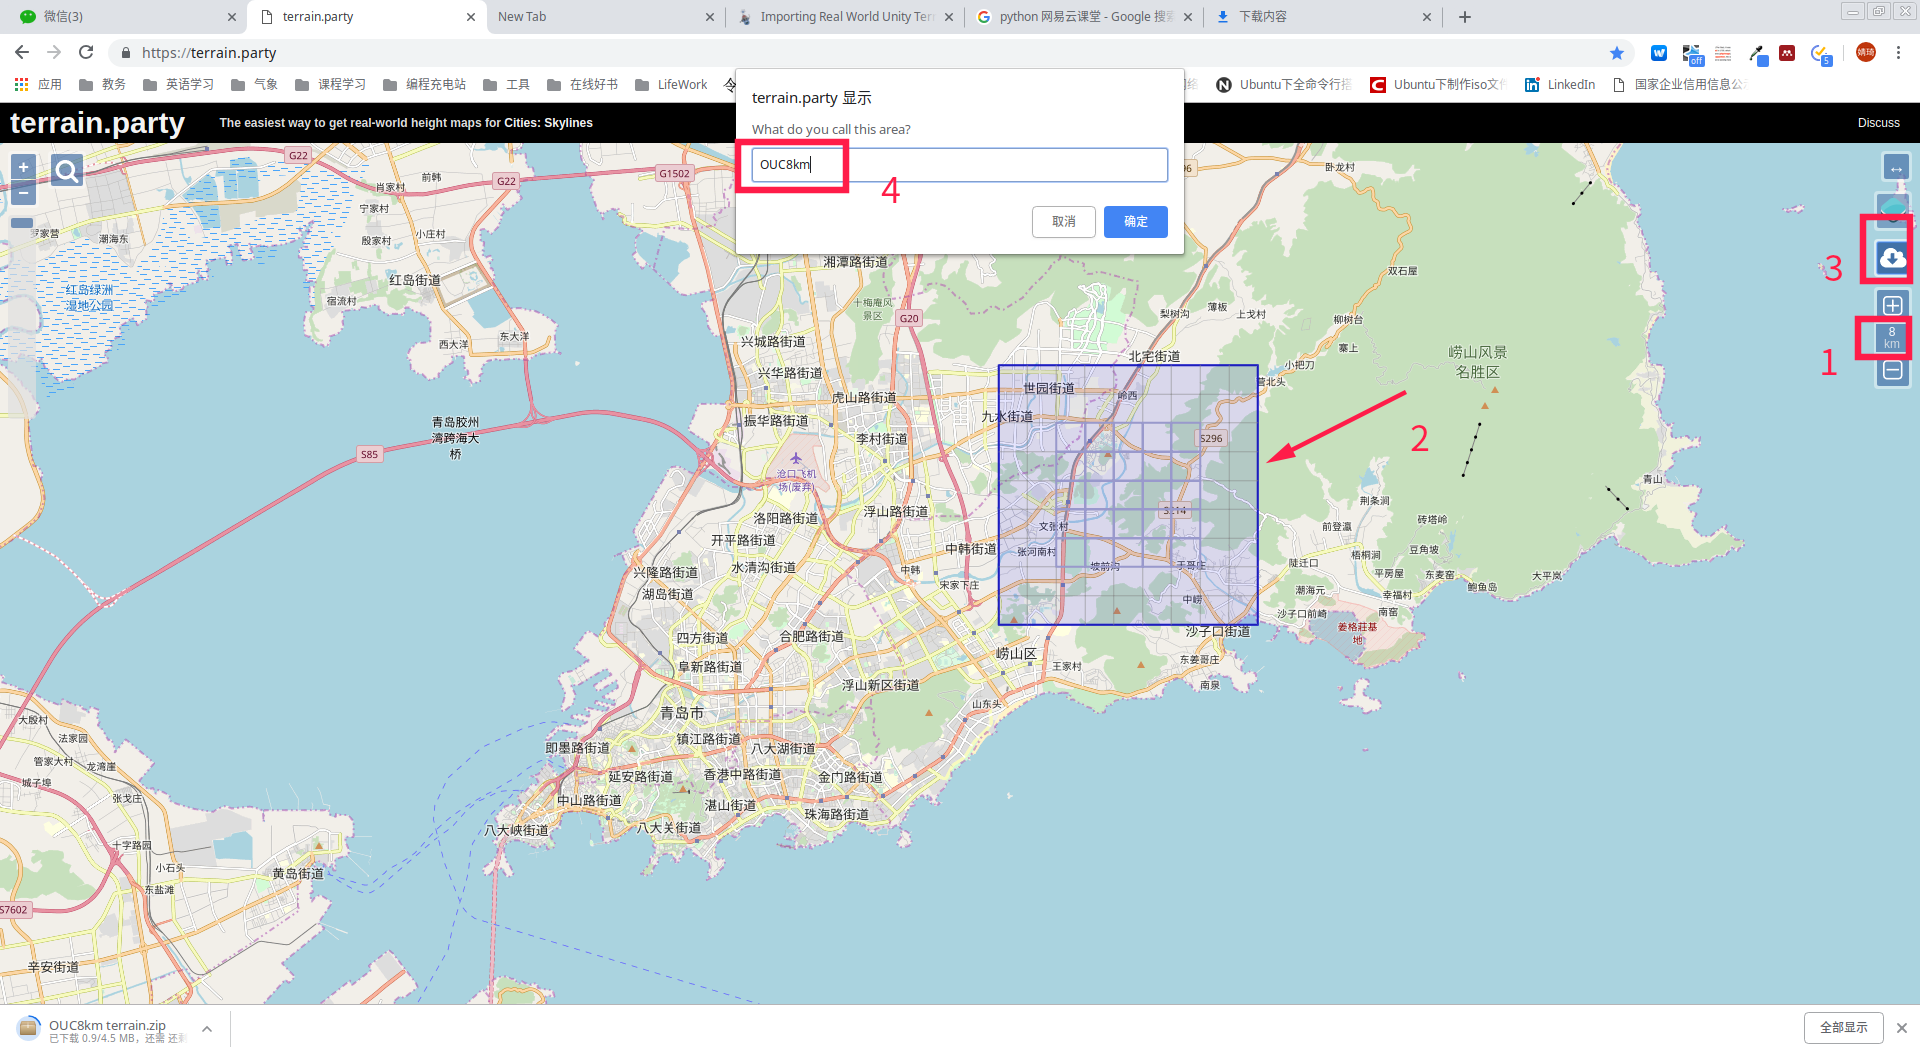1920x1053 pixels.
Task: Click the map layers diamond icon
Action: click(x=1893, y=207)
